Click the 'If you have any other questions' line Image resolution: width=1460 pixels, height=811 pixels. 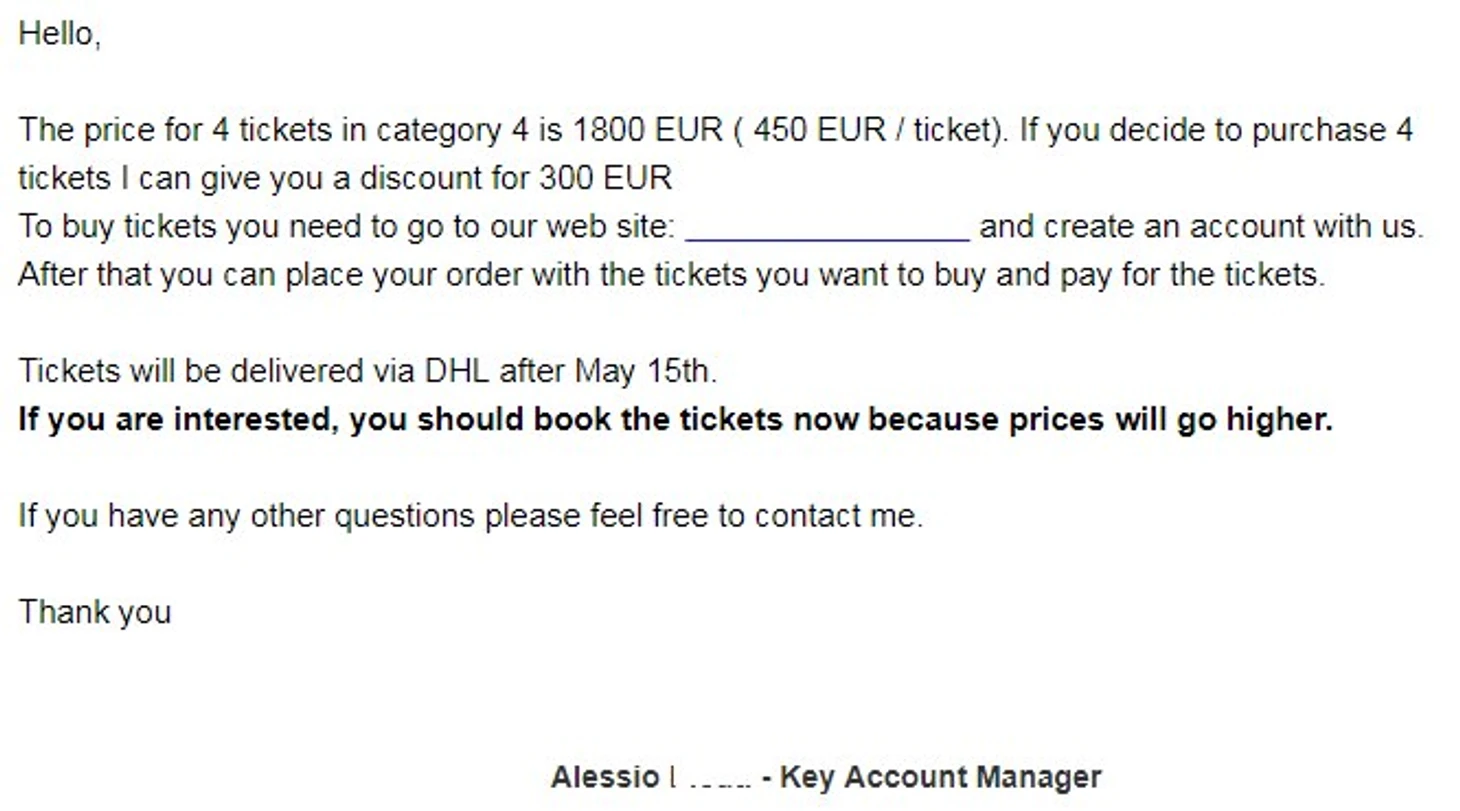point(470,516)
